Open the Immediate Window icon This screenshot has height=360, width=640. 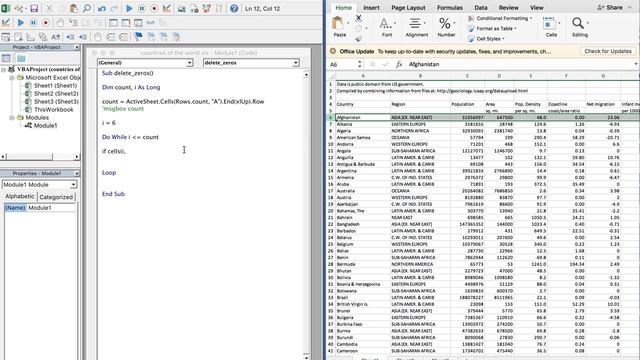[x=126, y=23]
